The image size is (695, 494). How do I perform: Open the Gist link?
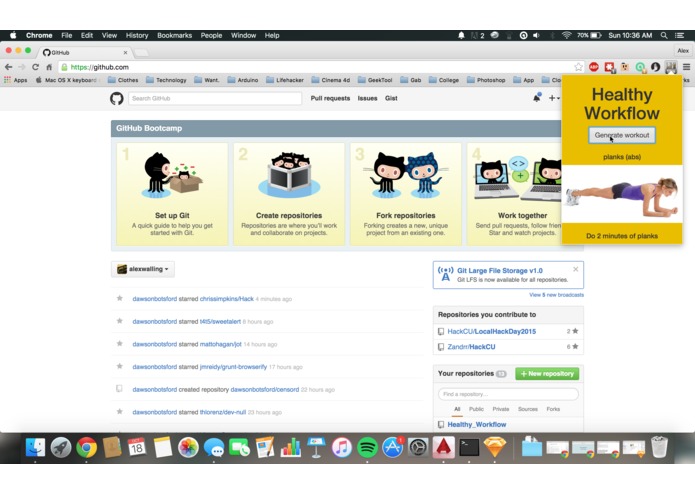click(x=391, y=98)
